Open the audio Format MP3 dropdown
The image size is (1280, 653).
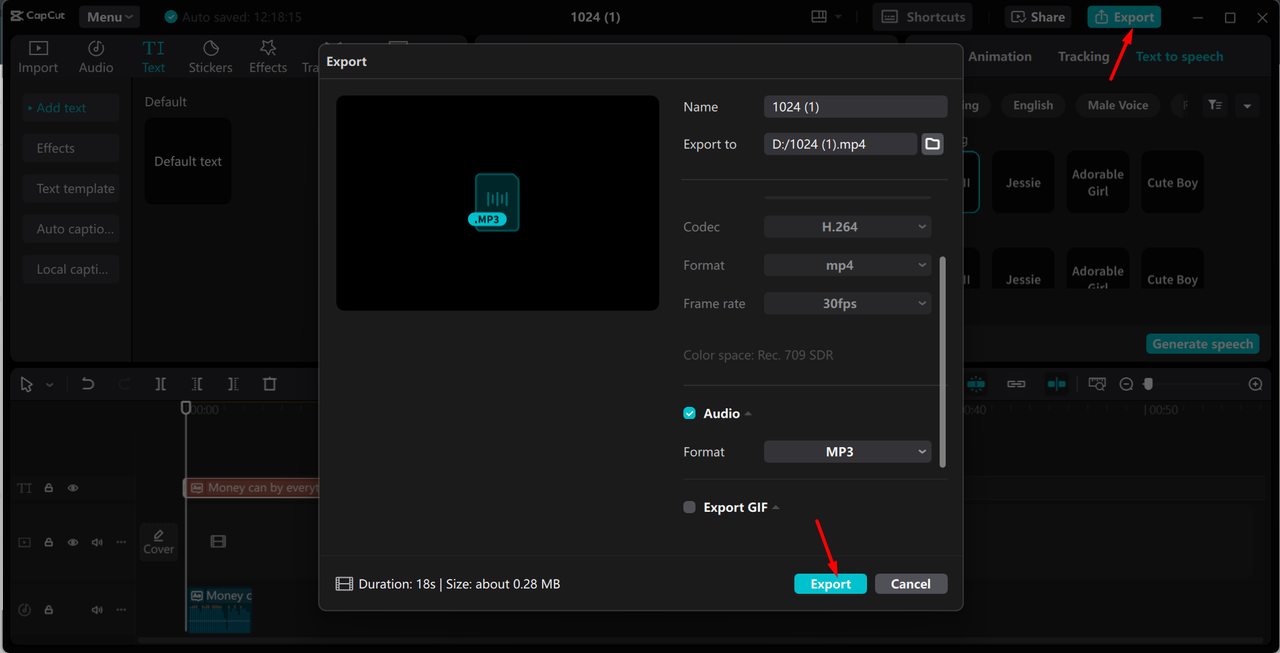click(847, 452)
